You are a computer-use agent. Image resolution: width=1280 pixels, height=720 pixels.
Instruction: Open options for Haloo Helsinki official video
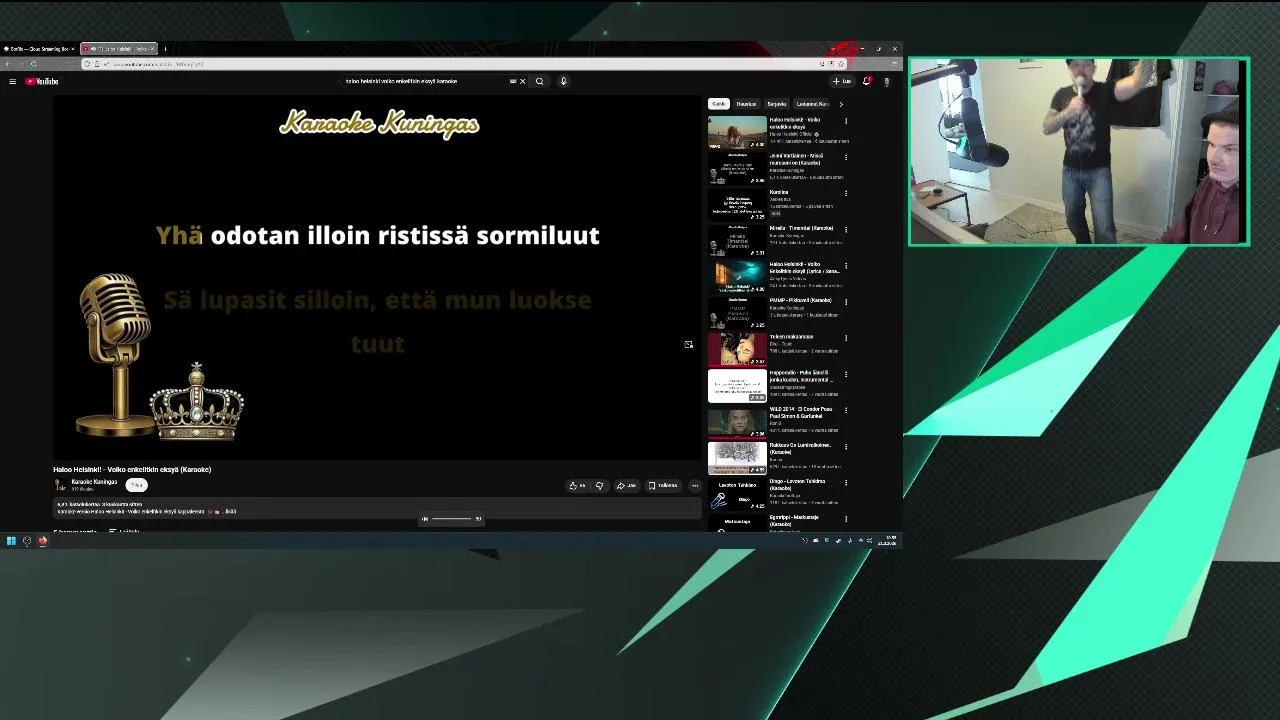(x=846, y=121)
